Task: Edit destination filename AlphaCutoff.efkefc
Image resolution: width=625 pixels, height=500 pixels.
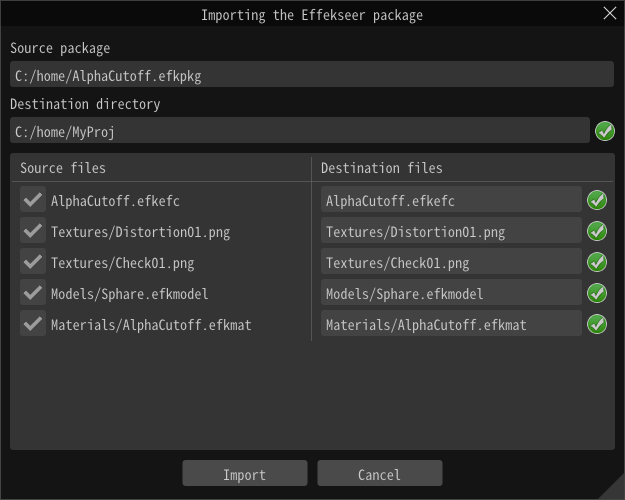Action: (x=451, y=200)
